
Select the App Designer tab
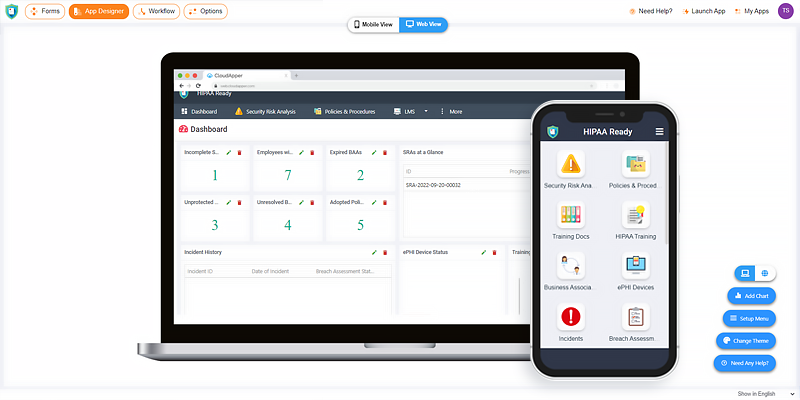pos(99,11)
